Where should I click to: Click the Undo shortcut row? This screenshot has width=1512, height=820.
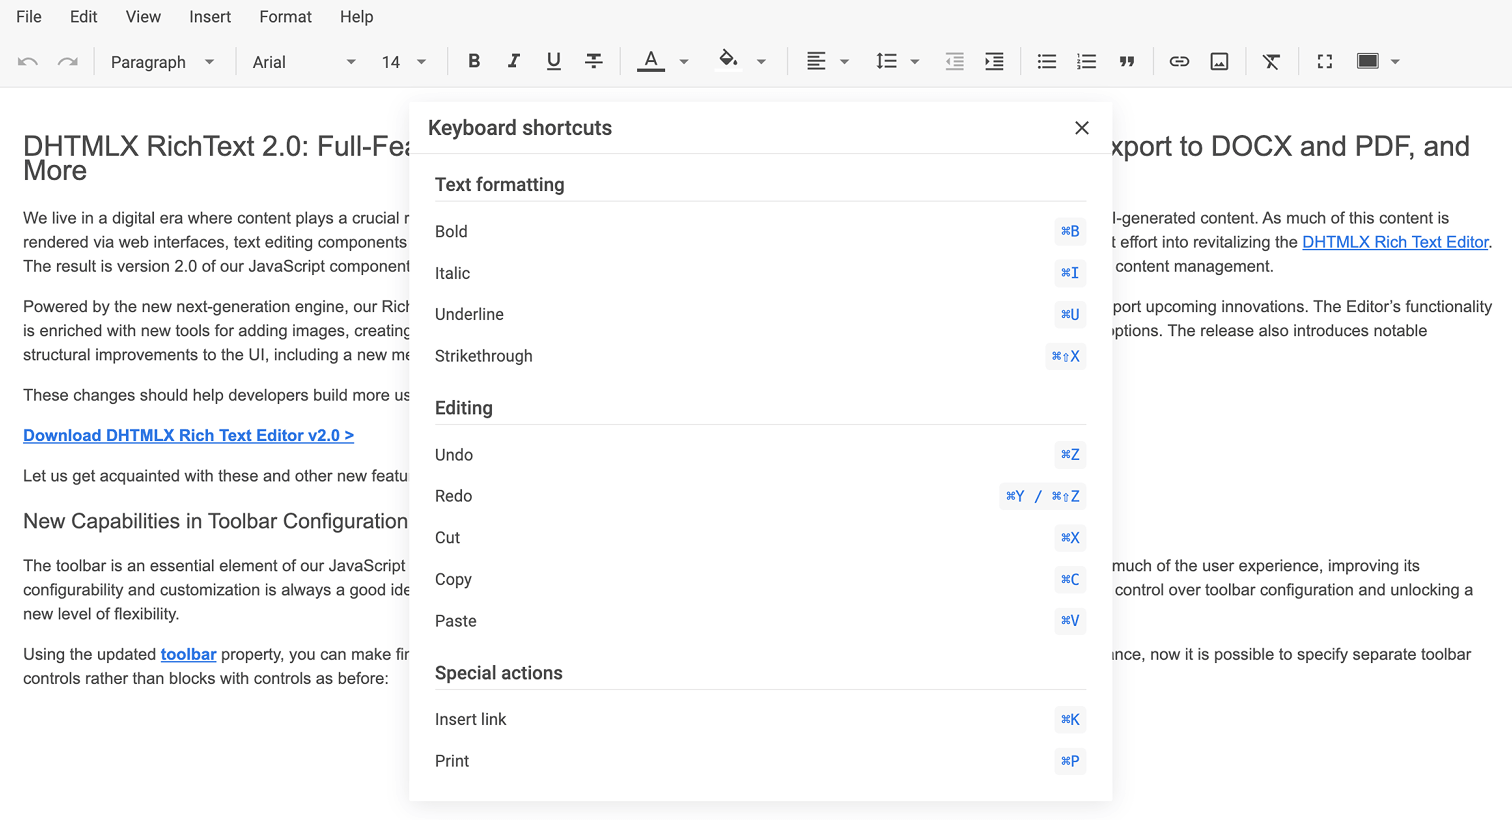pos(760,455)
